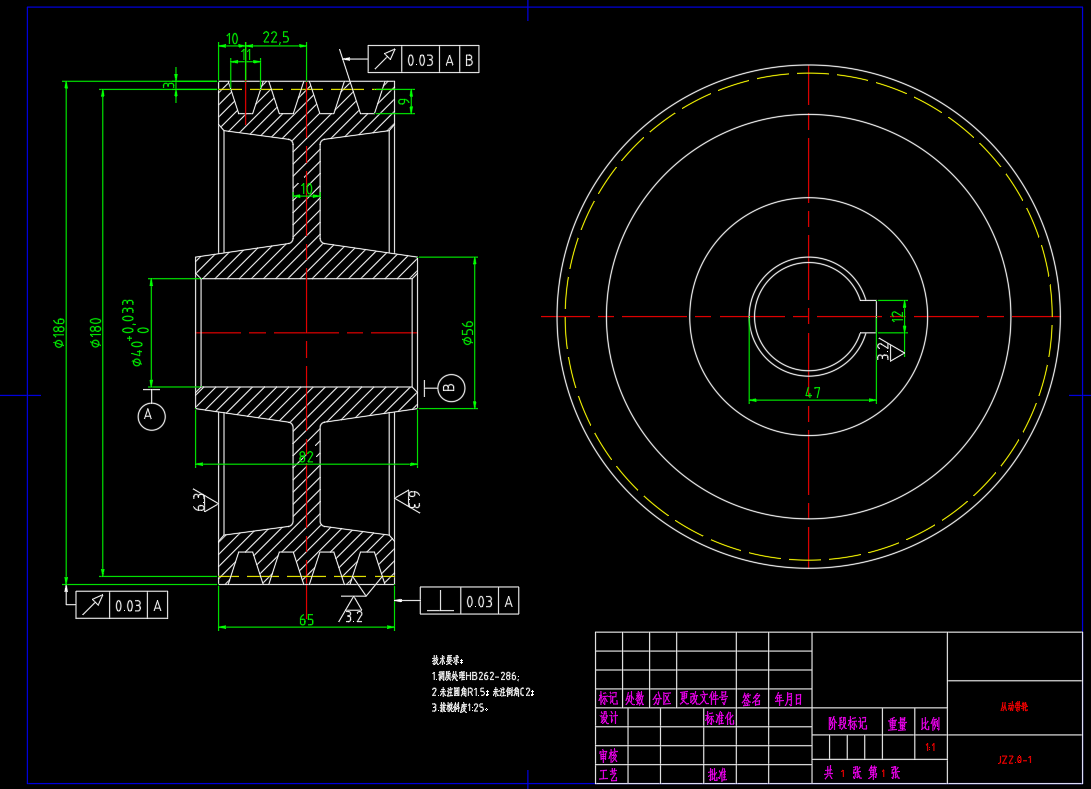
Task: Select the HB262-286 technical requirement note
Action: 476,677
